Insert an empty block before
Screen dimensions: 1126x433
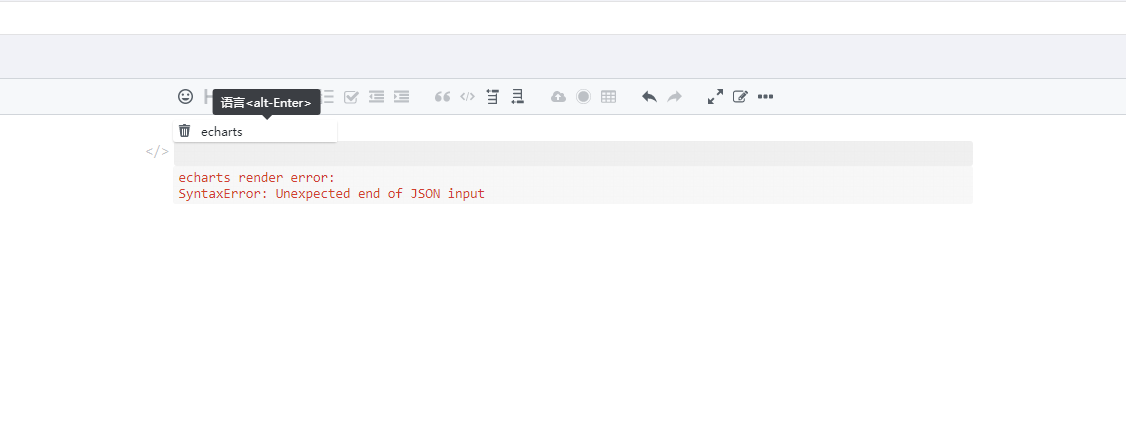tap(492, 96)
